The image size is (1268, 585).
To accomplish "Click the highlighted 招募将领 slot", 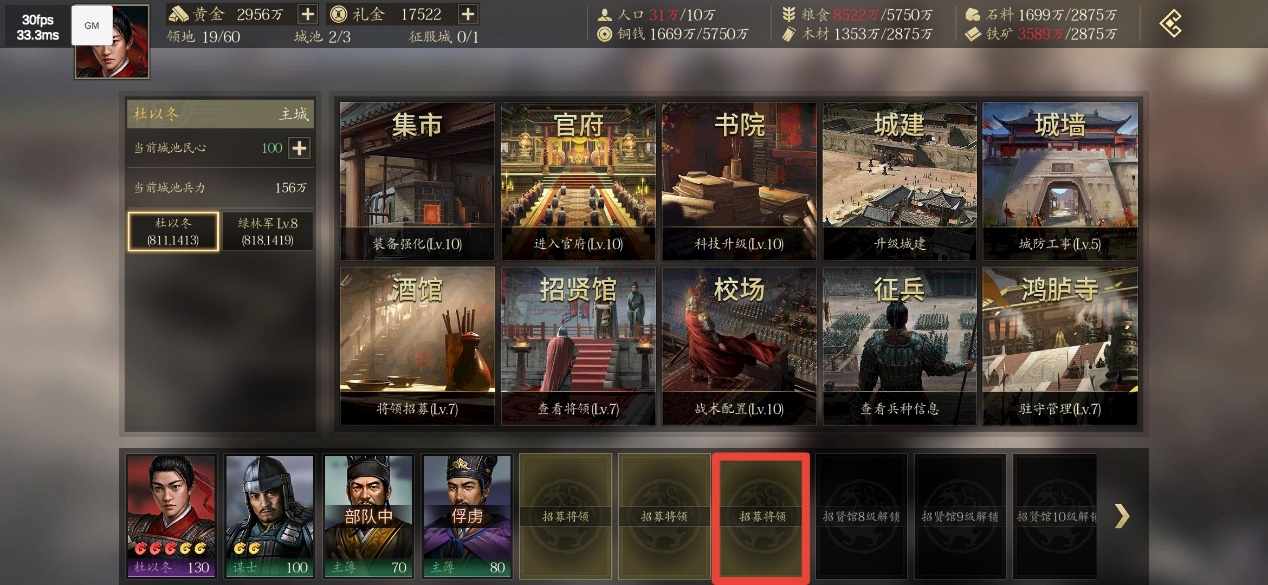I will 761,516.
